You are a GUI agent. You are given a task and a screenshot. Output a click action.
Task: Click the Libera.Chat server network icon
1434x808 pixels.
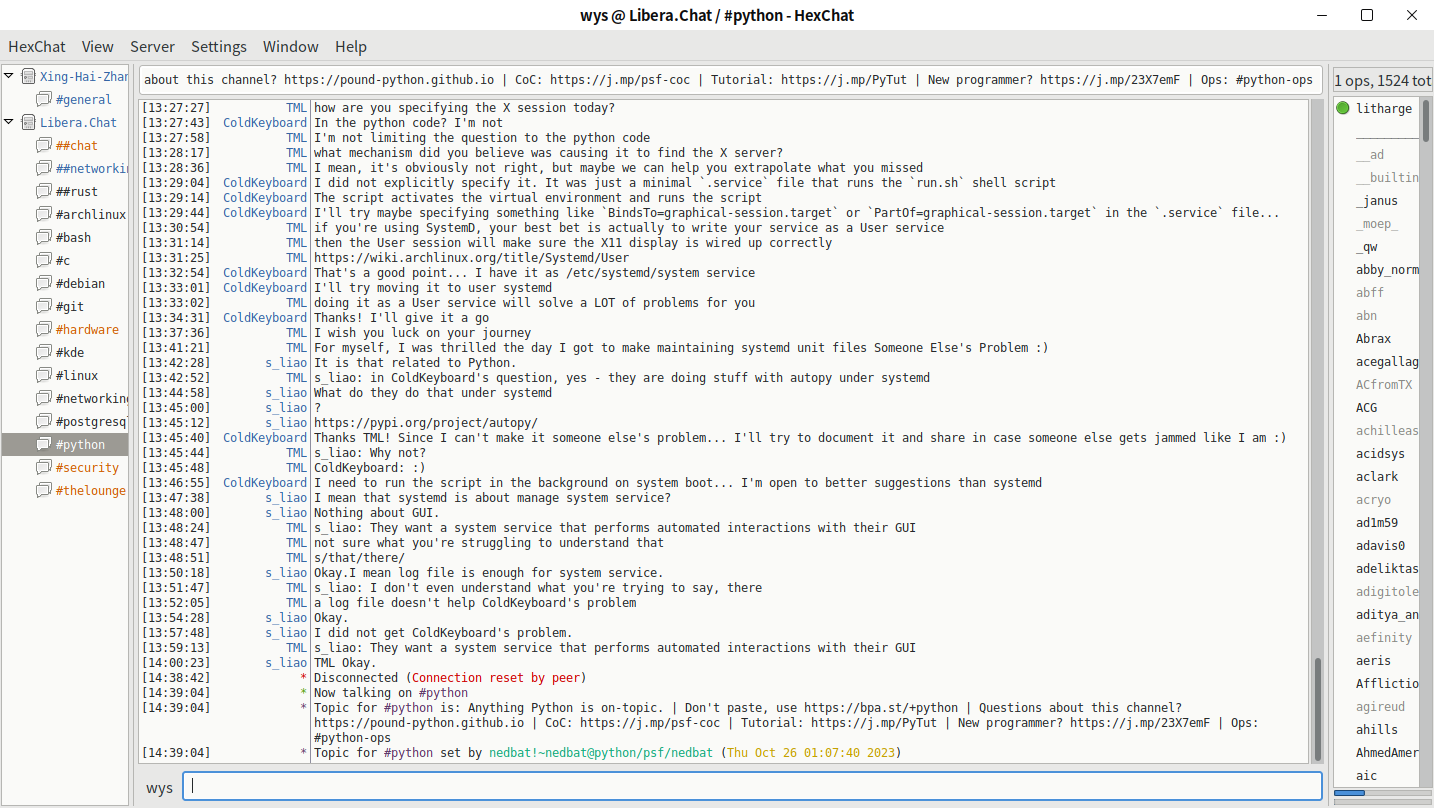click(x=28, y=123)
